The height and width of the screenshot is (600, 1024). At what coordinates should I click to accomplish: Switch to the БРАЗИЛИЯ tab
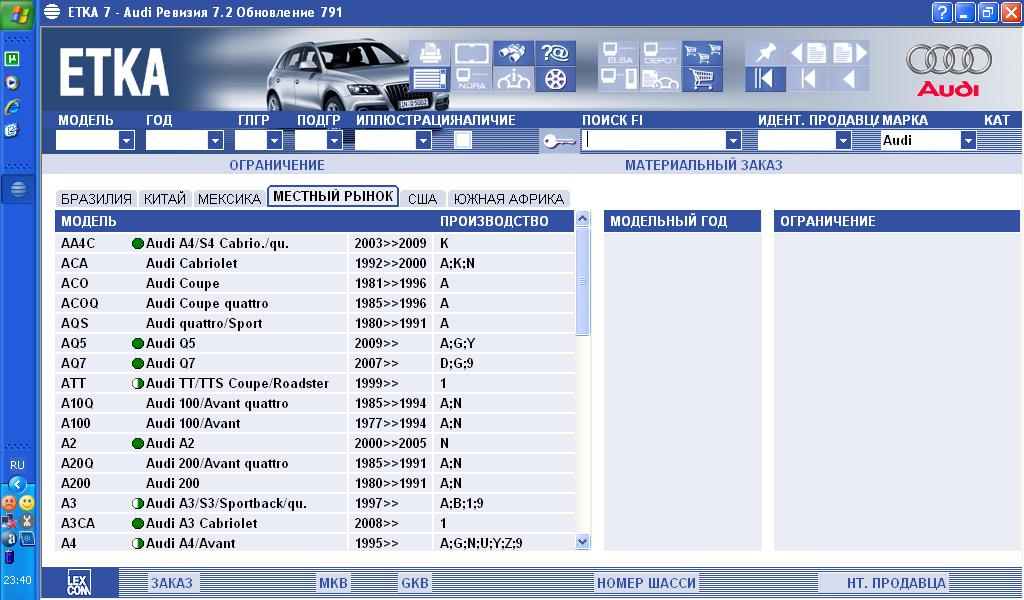96,198
